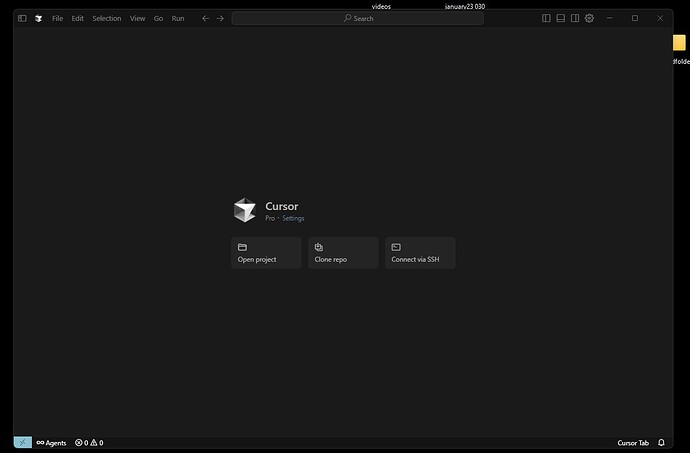Viewport: 690px width, 453px height.
Task: Open notifications bell icon
Action: pyautogui.click(x=661, y=442)
